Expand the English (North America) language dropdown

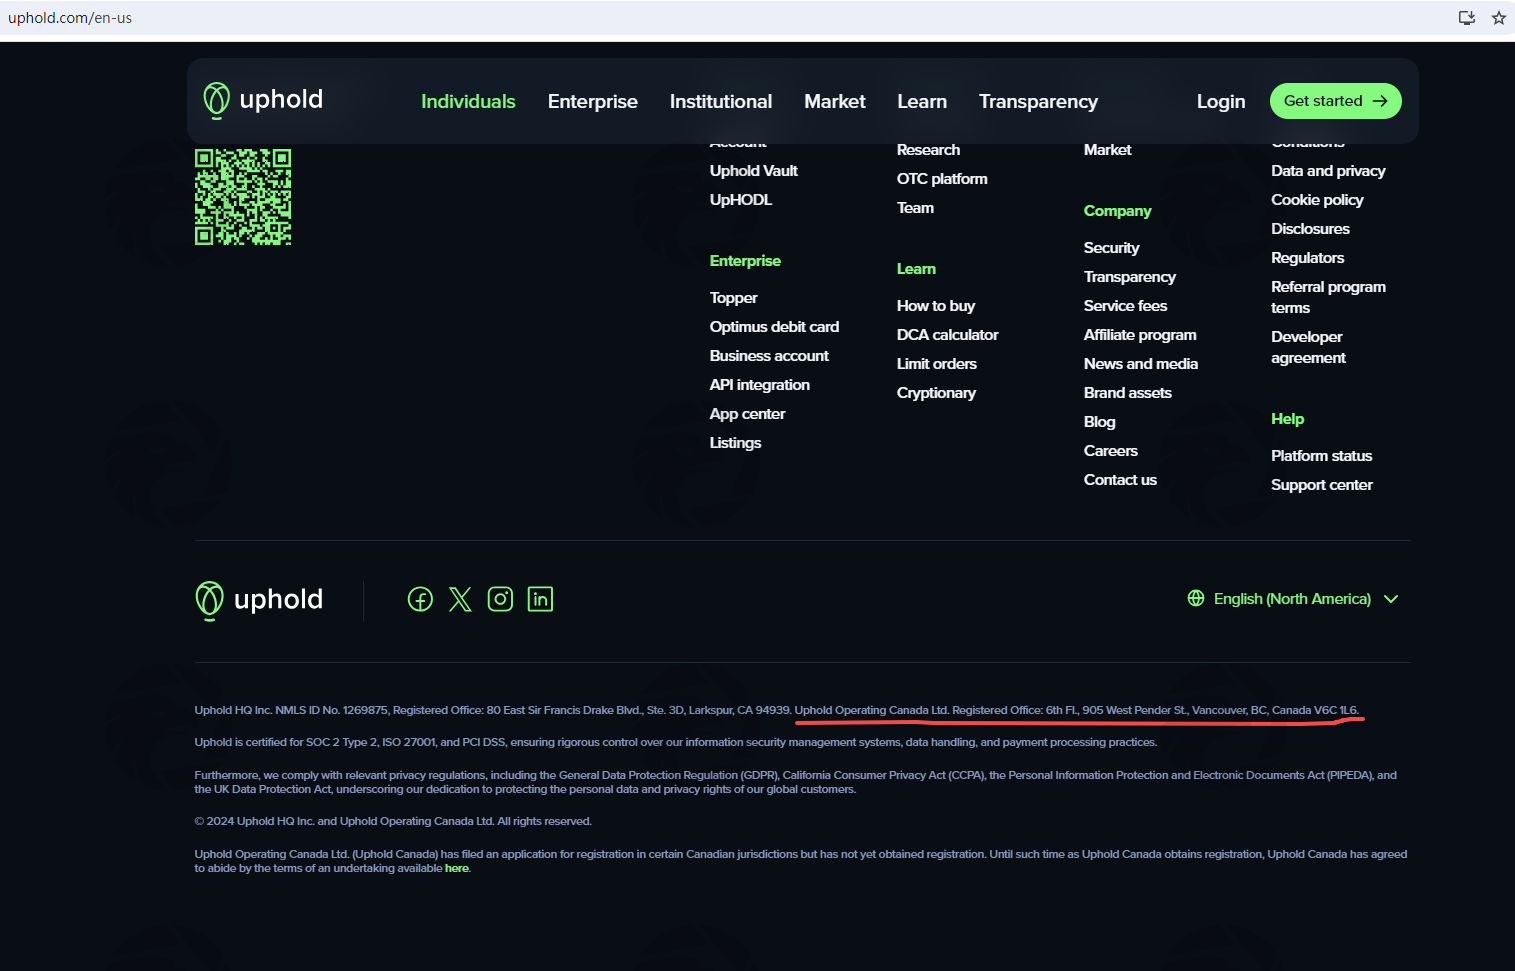[x=1293, y=598]
